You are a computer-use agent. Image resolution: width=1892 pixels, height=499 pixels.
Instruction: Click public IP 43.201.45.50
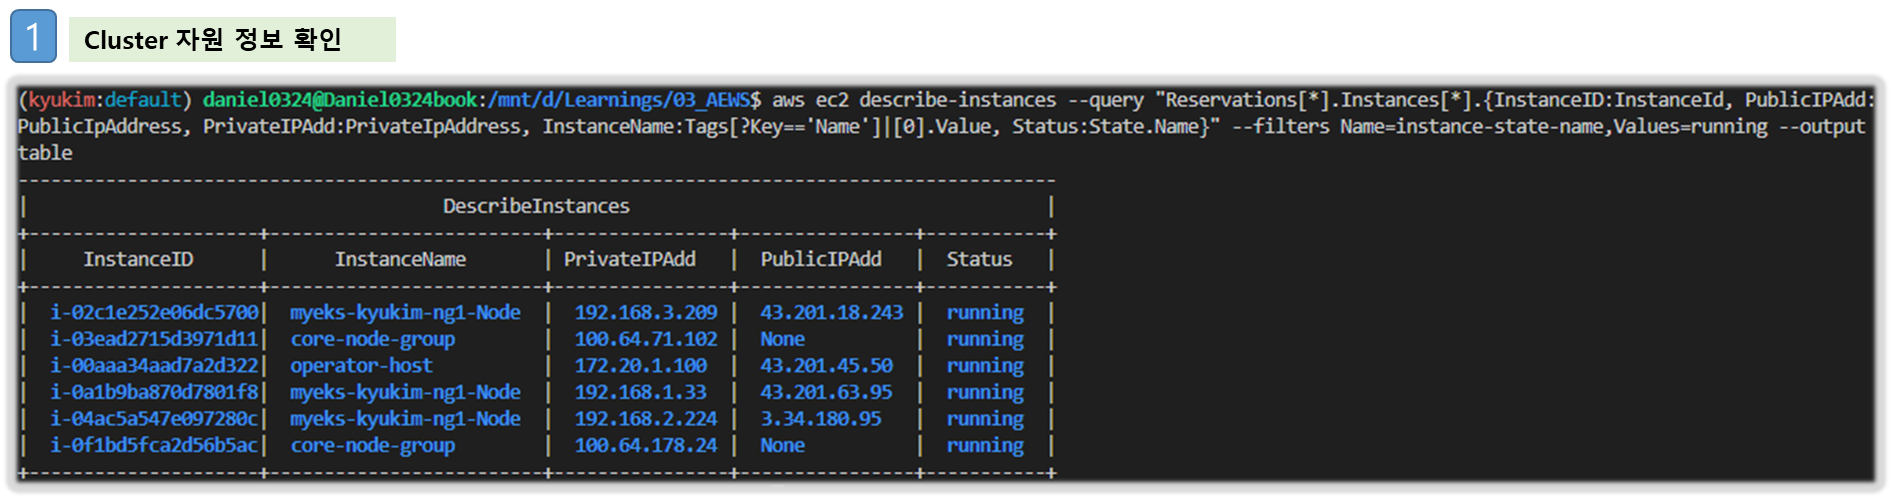click(x=826, y=365)
